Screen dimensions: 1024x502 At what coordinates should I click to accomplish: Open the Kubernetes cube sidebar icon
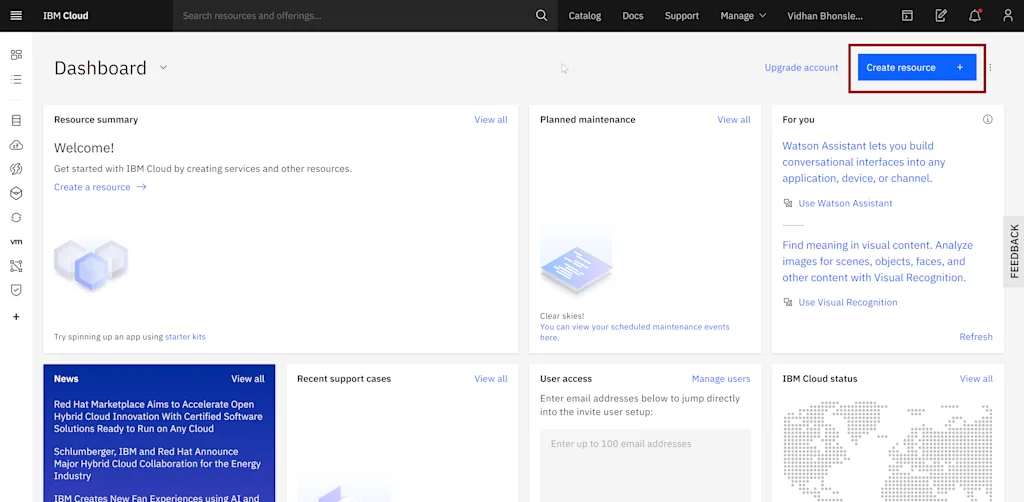pos(16,193)
